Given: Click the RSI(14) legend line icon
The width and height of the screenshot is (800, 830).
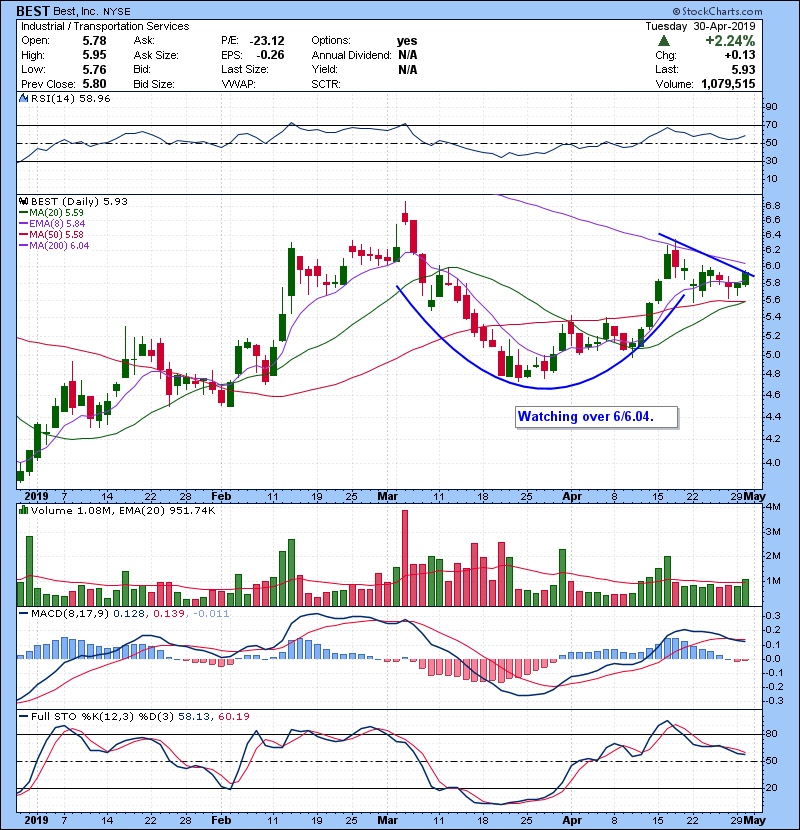Looking at the screenshot, I should 24,100.
